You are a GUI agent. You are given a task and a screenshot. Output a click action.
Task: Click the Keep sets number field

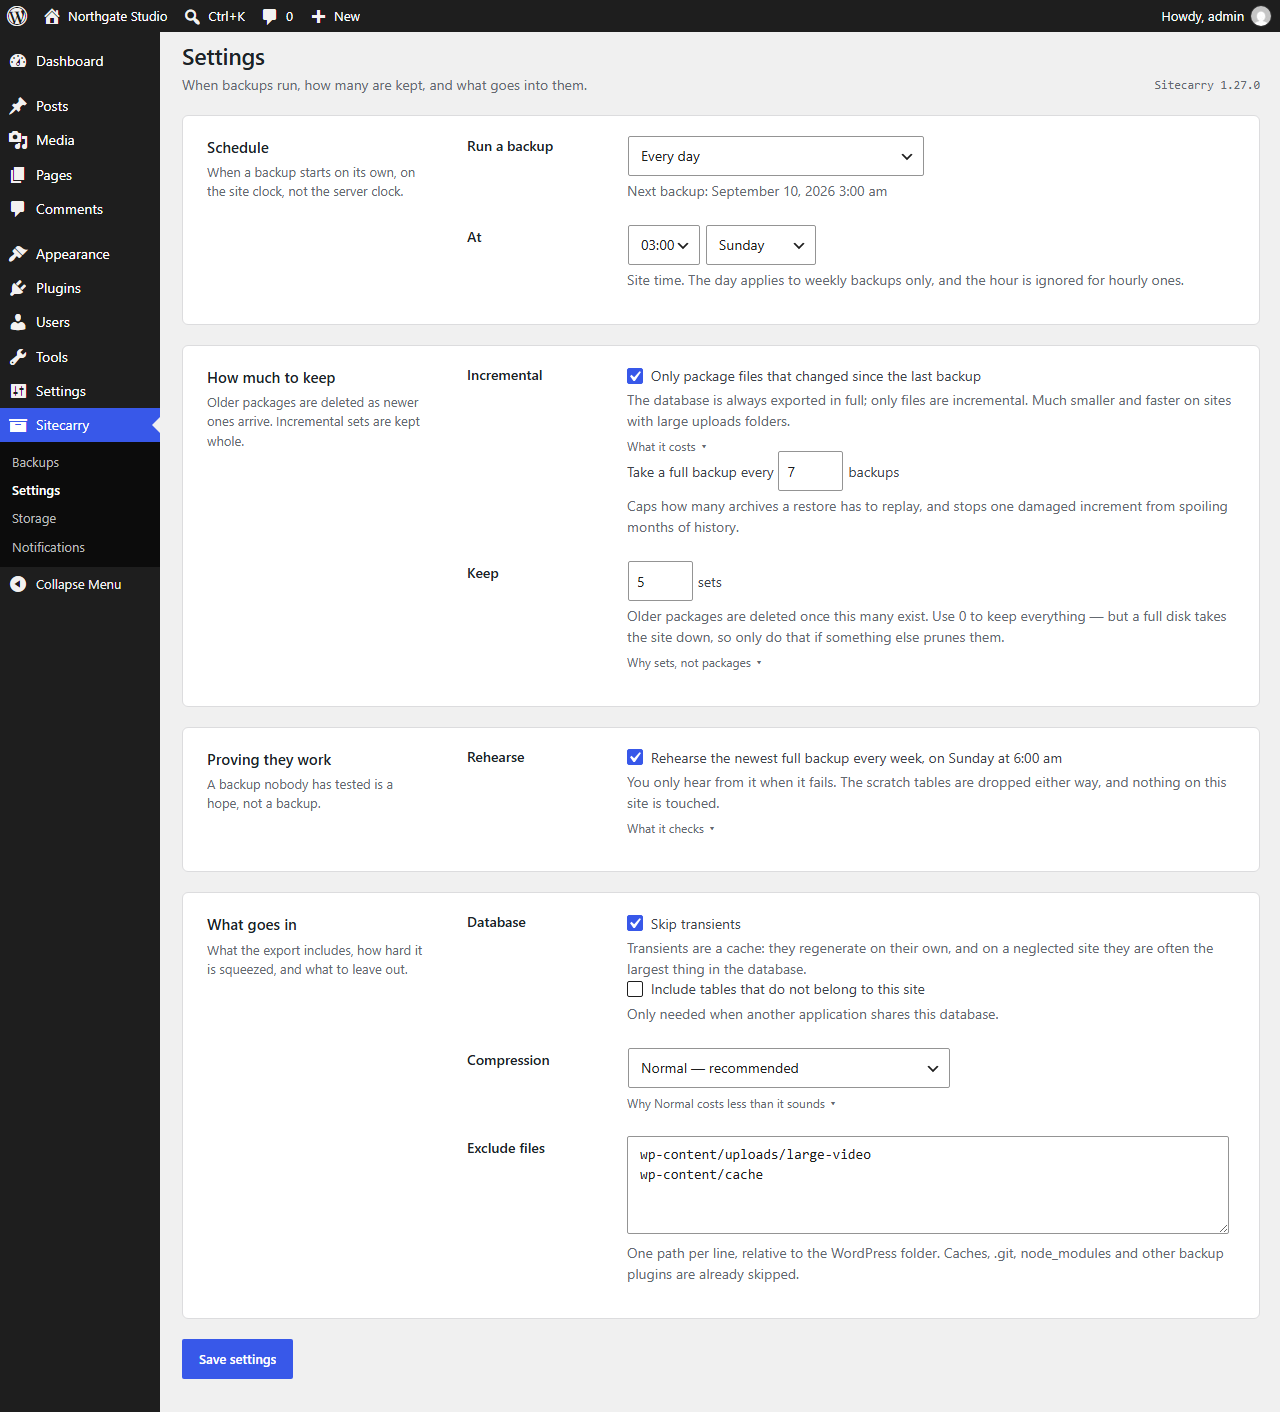coord(660,581)
